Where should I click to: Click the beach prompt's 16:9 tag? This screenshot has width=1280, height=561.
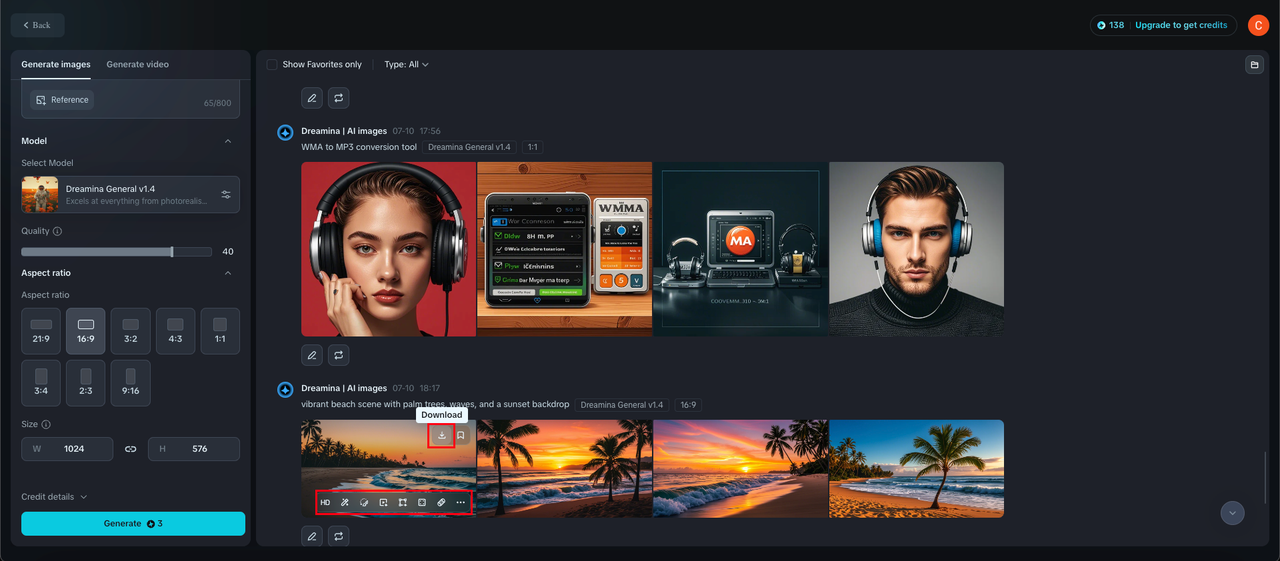688,405
